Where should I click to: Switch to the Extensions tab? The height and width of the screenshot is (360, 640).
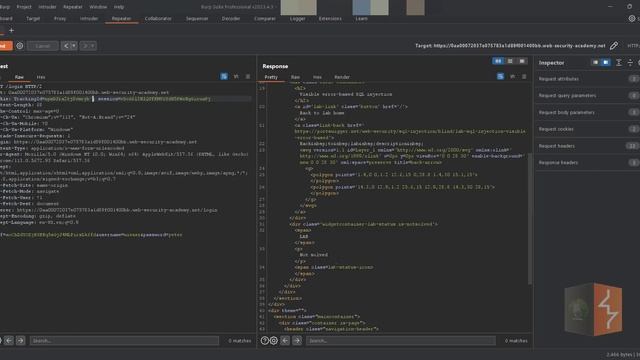click(x=330, y=18)
